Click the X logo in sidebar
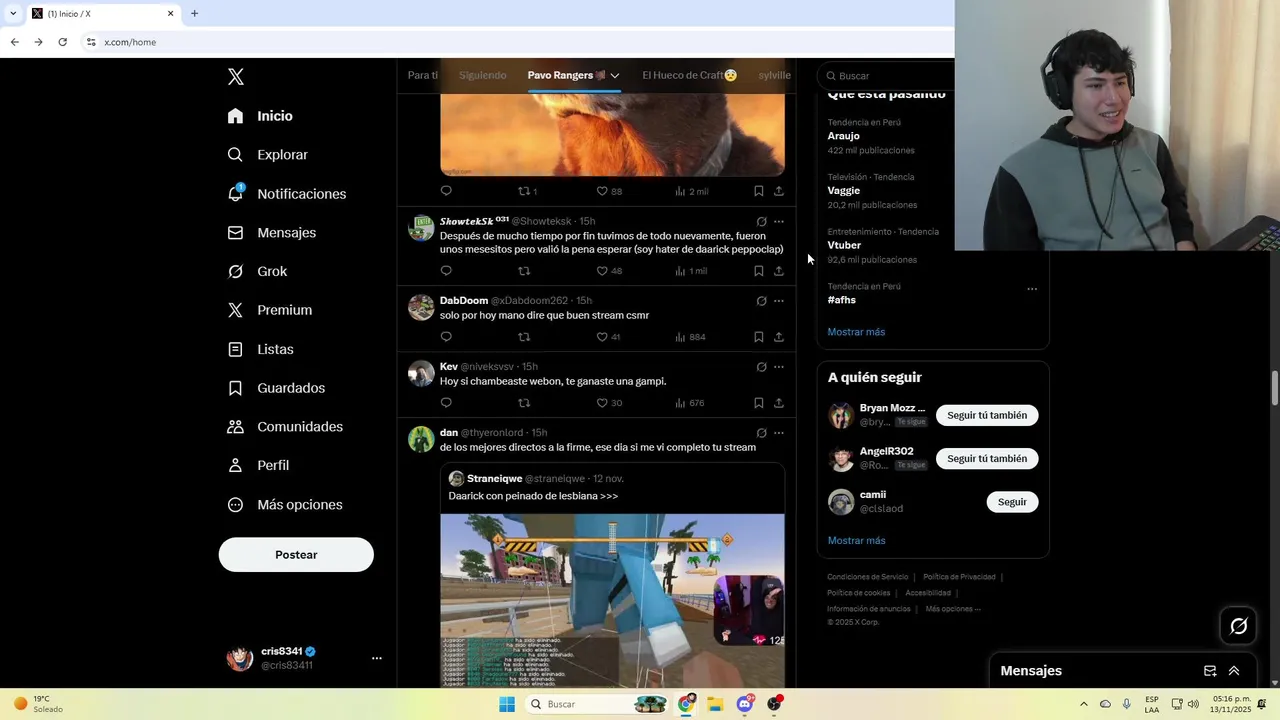This screenshot has height=720, width=1280. coord(235,77)
